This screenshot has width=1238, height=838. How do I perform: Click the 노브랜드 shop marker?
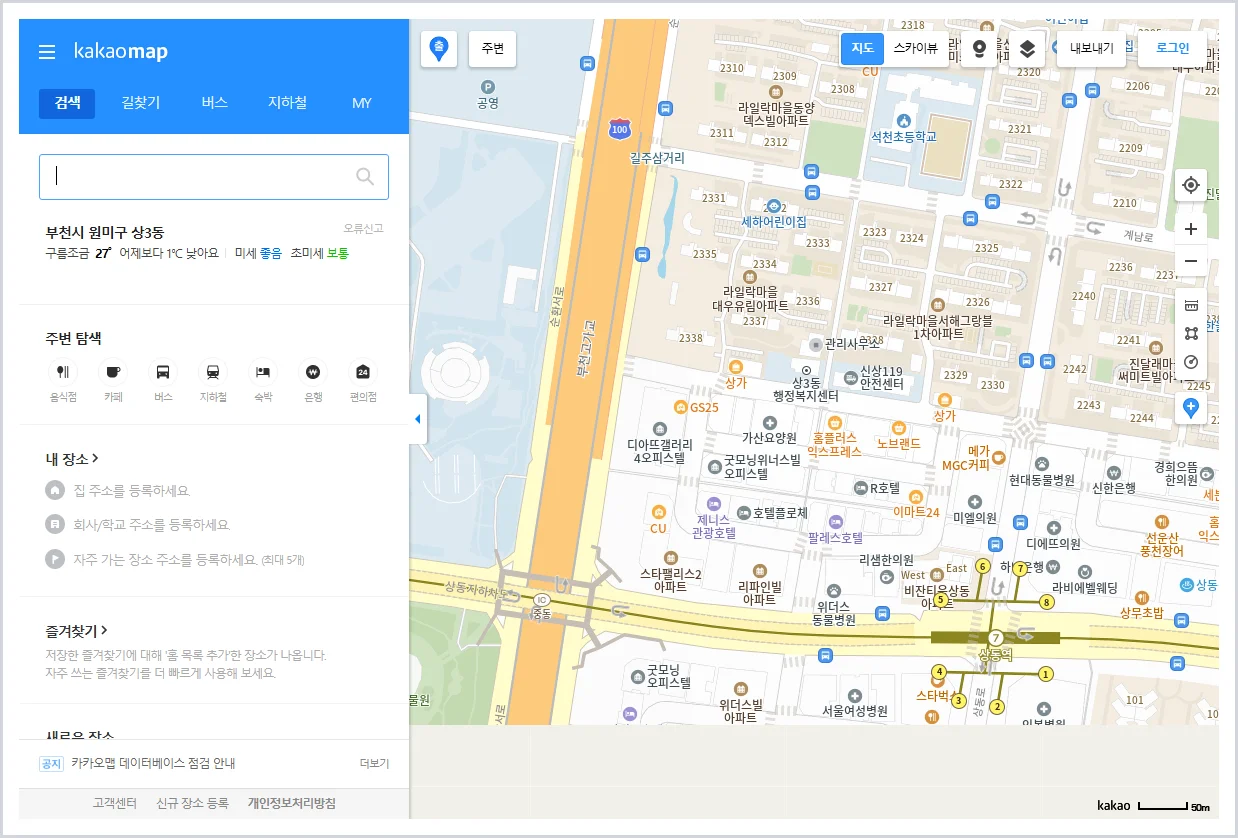pos(898,427)
